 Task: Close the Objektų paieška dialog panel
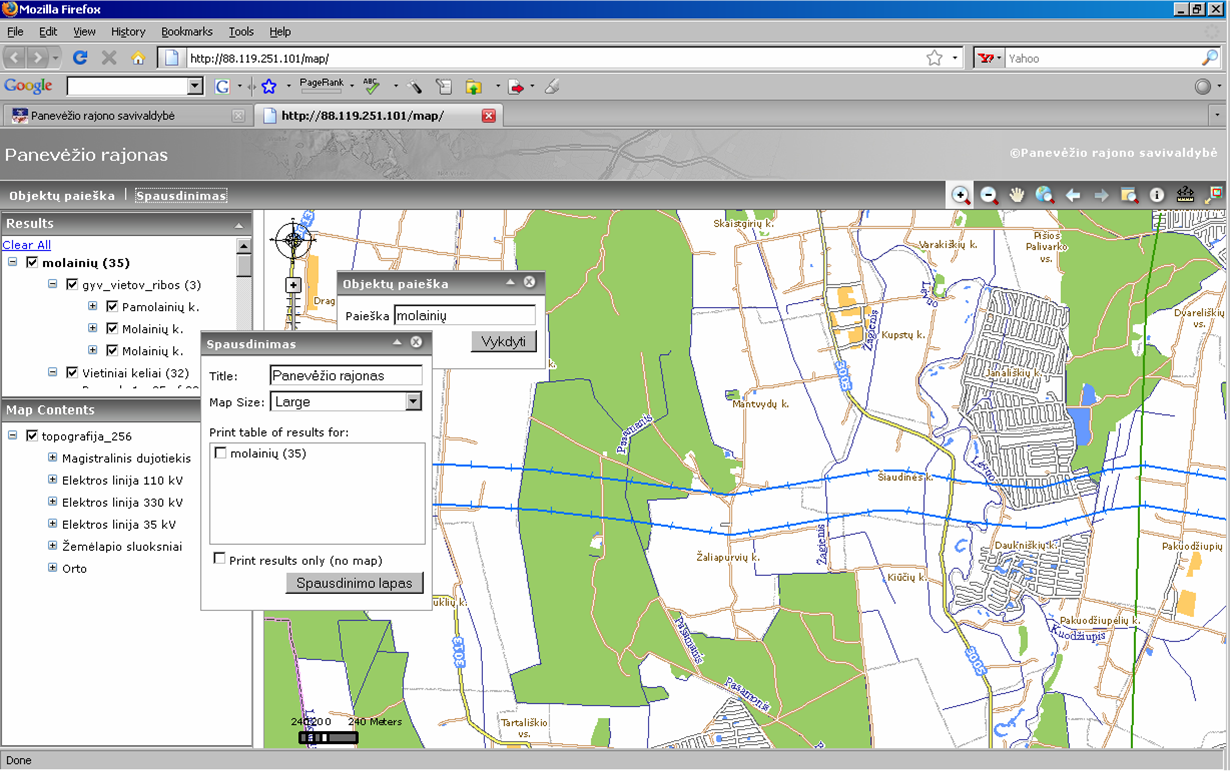click(530, 283)
